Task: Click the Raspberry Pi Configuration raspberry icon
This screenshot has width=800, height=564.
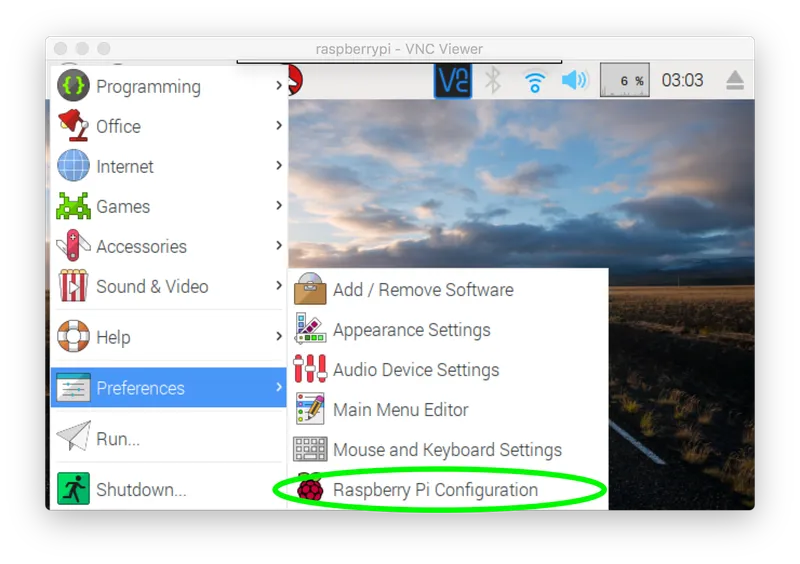Action: click(310, 488)
